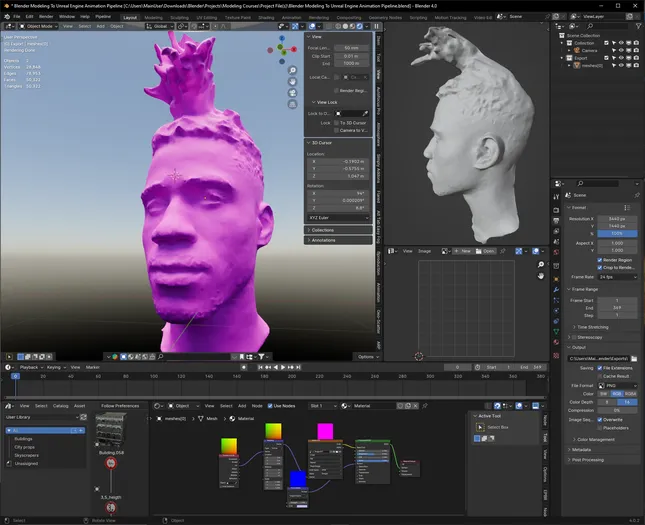Open the Render menu
This screenshot has height=525, width=645.
point(46,17)
